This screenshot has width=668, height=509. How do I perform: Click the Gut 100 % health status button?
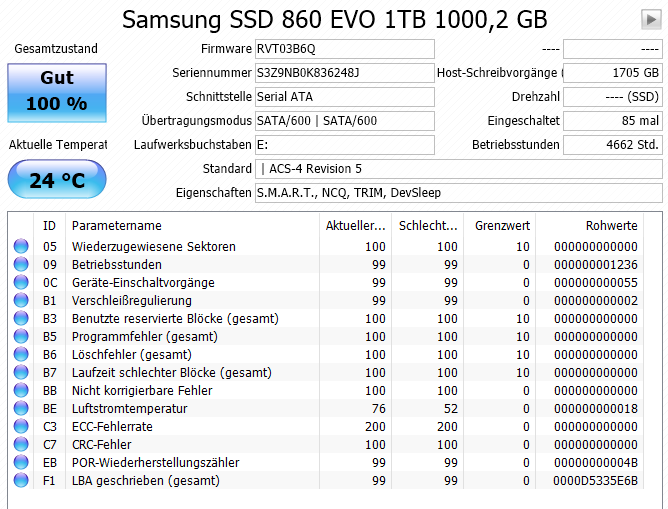click(57, 93)
